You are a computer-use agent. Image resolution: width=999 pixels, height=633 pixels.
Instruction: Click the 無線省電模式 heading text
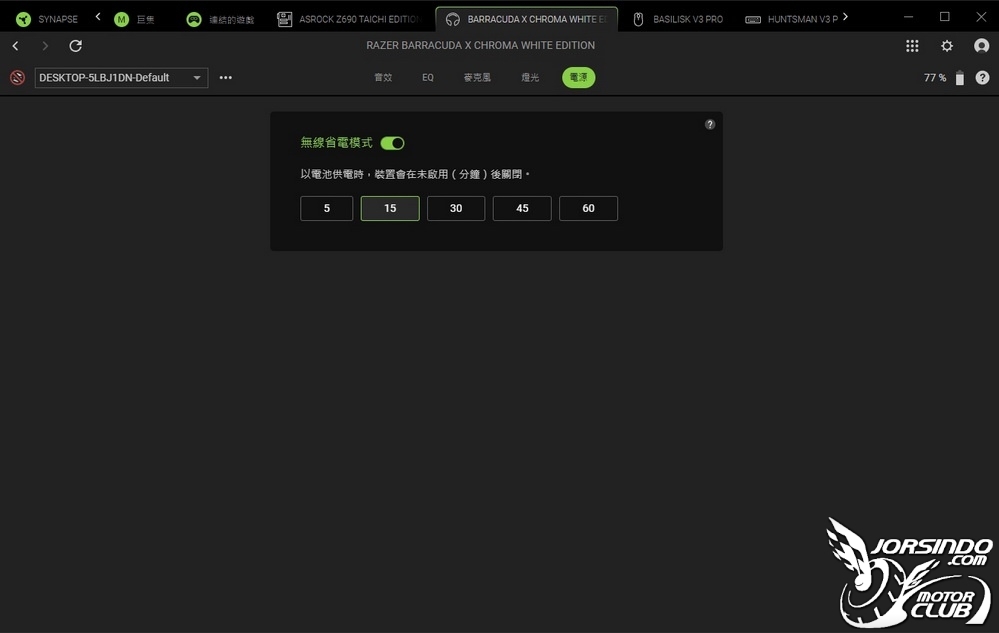click(x=336, y=143)
